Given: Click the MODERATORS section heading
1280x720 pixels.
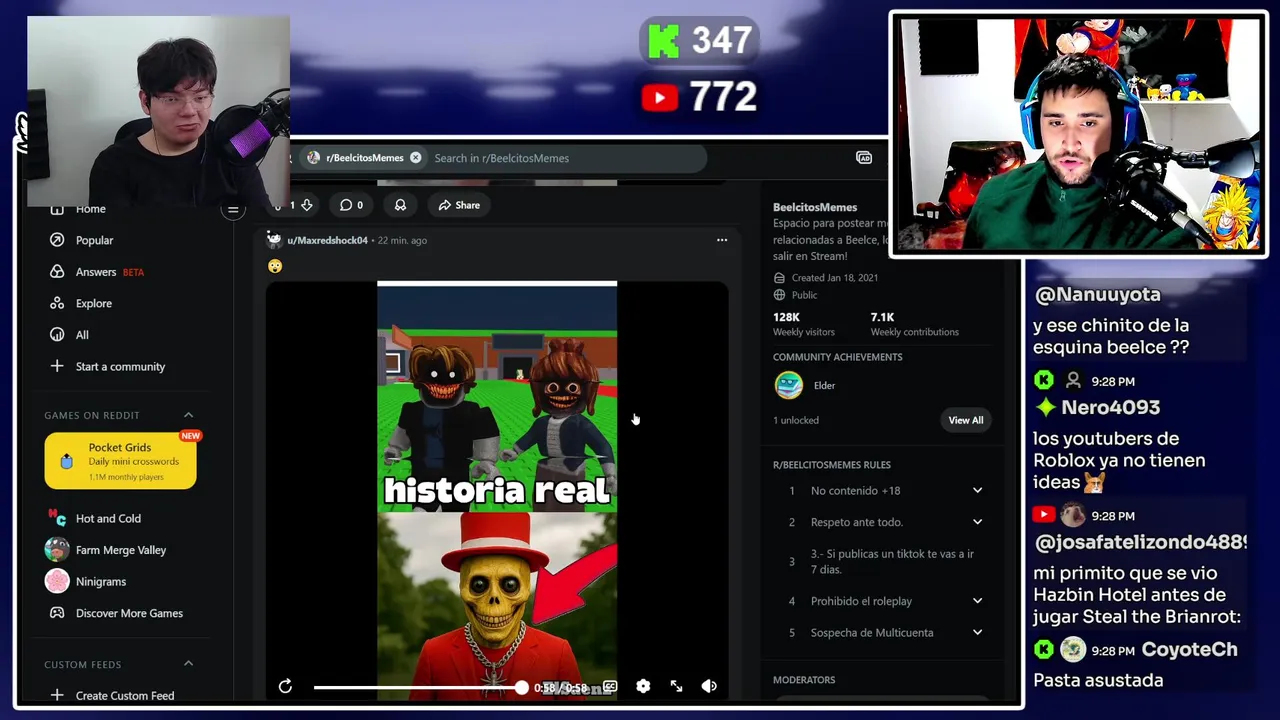Looking at the screenshot, I should [804, 680].
